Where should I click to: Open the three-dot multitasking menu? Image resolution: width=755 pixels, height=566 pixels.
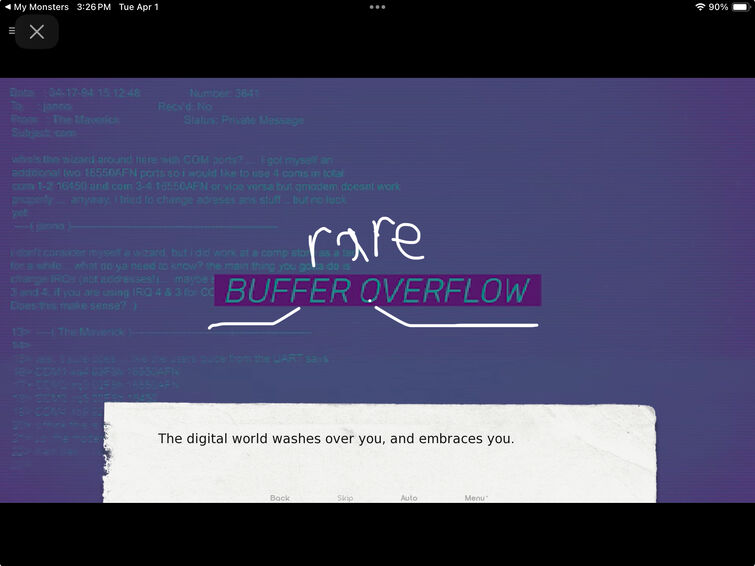[377, 7]
